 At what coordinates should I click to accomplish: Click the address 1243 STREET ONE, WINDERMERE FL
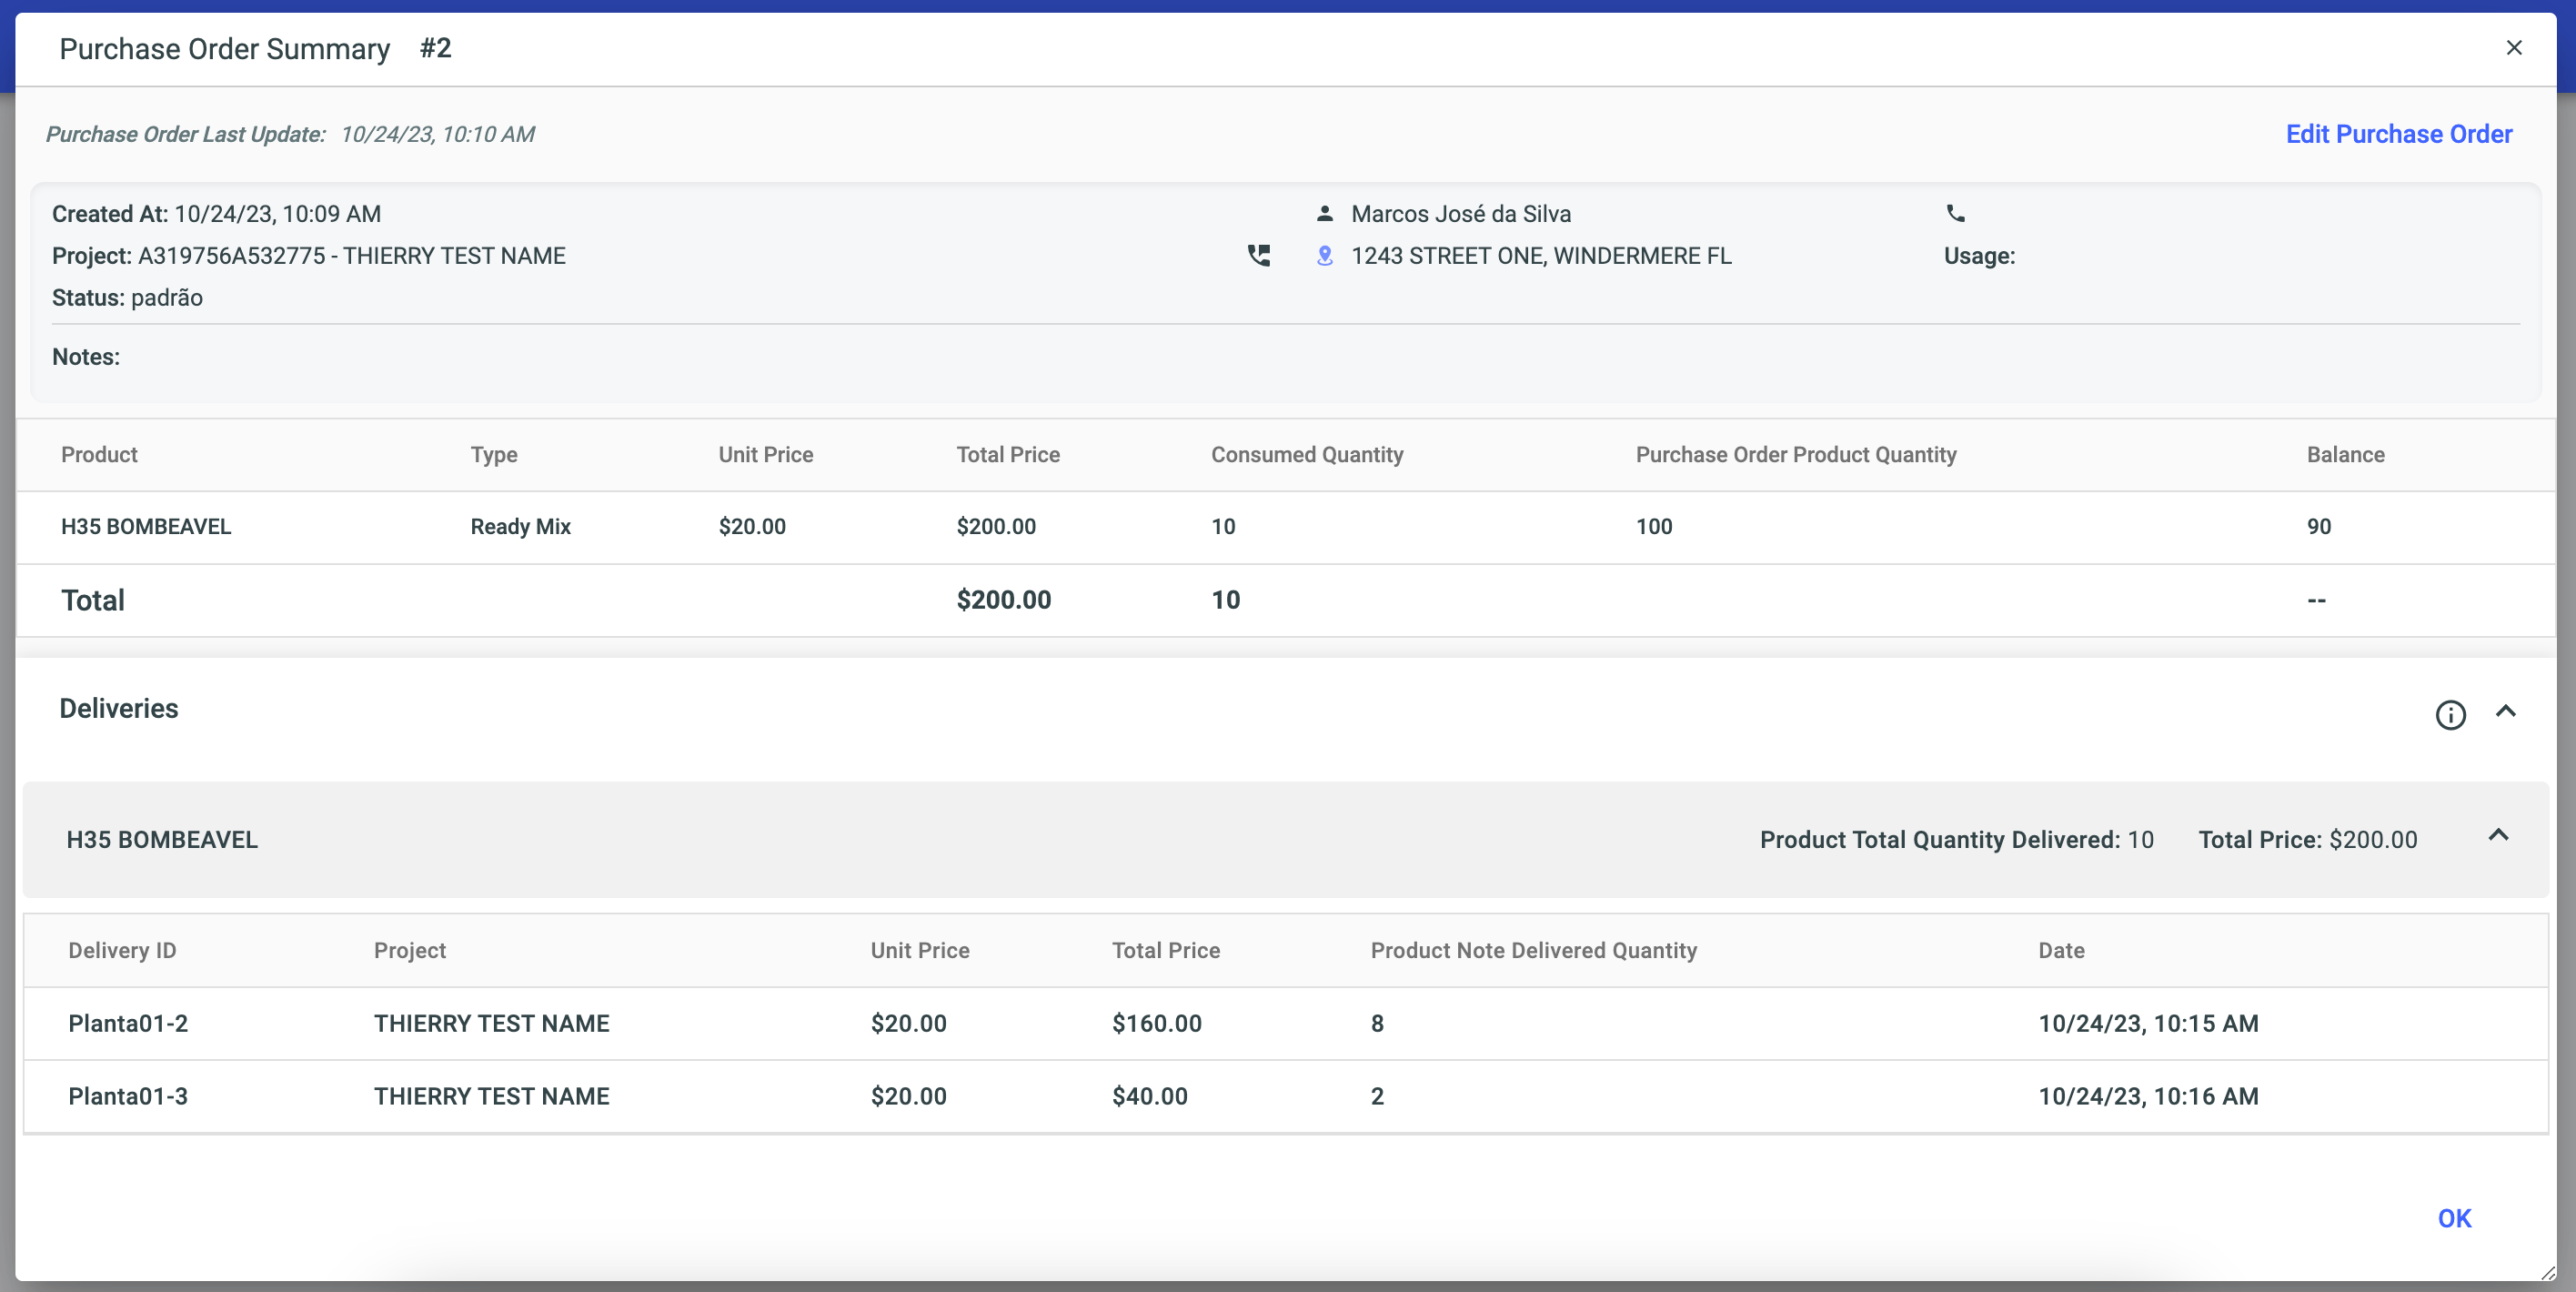(1541, 256)
